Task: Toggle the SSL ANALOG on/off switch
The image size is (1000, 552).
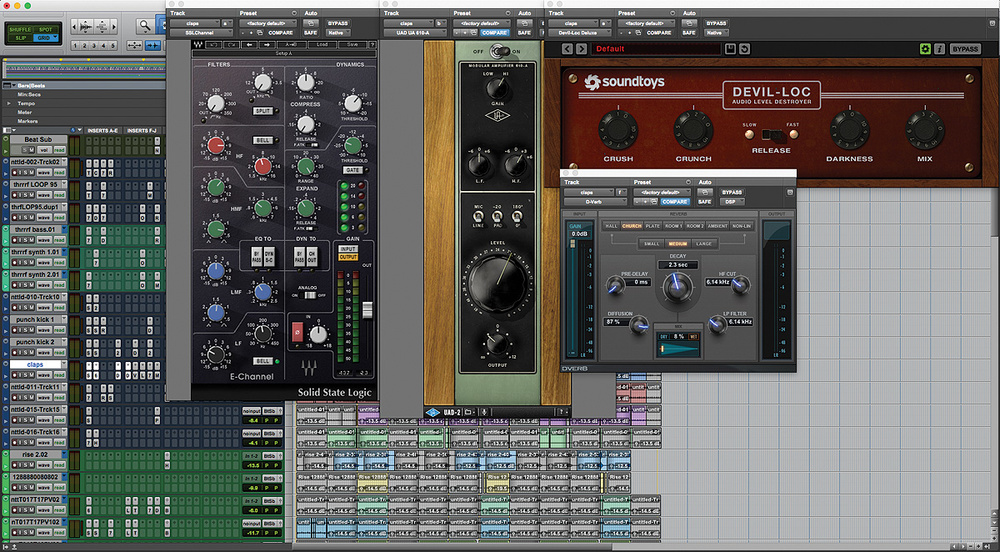Action: click(309, 295)
